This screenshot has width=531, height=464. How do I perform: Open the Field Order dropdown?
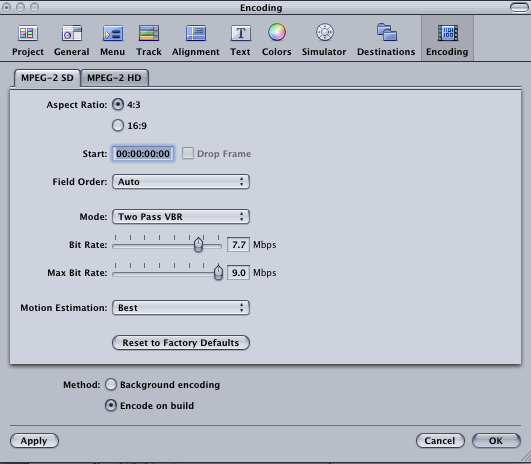click(181, 182)
